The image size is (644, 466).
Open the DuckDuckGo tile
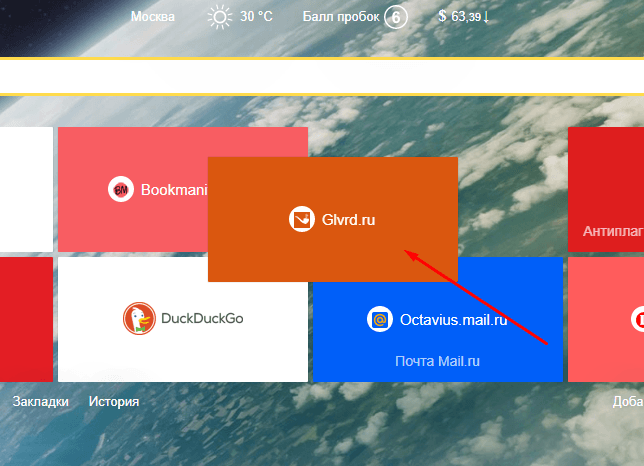(x=183, y=319)
